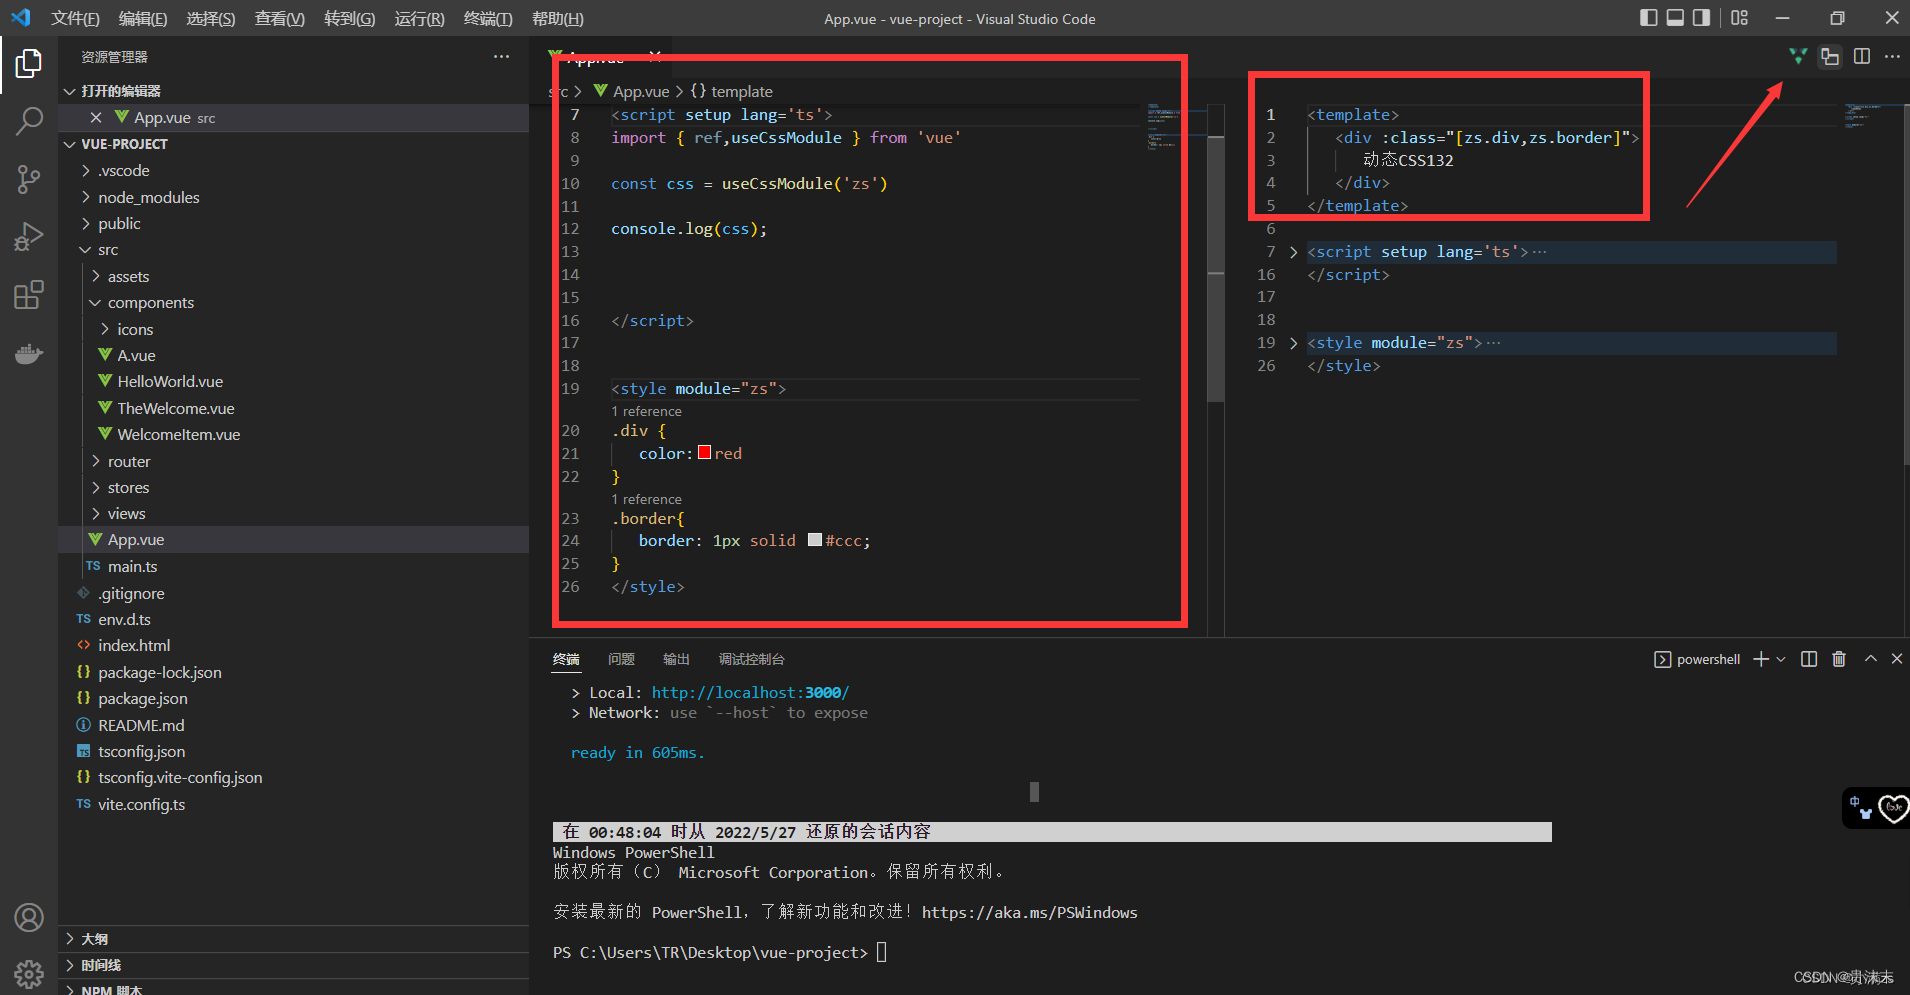Open the terminal profile dropdown arrow
Image resolution: width=1910 pixels, height=995 pixels.
1781,658
